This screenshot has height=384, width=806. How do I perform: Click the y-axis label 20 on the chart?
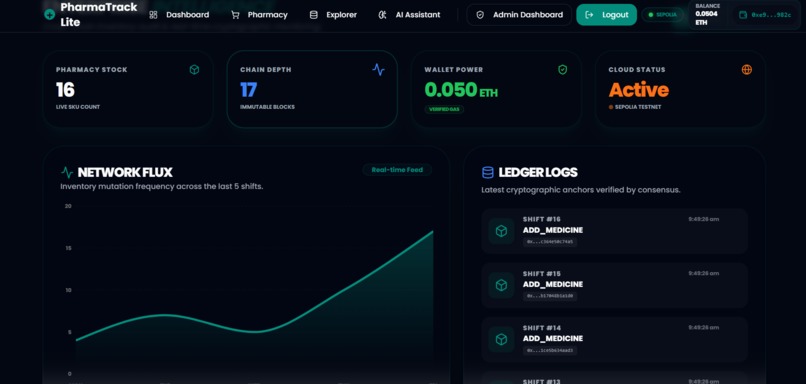pyautogui.click(x=68, y=206)
